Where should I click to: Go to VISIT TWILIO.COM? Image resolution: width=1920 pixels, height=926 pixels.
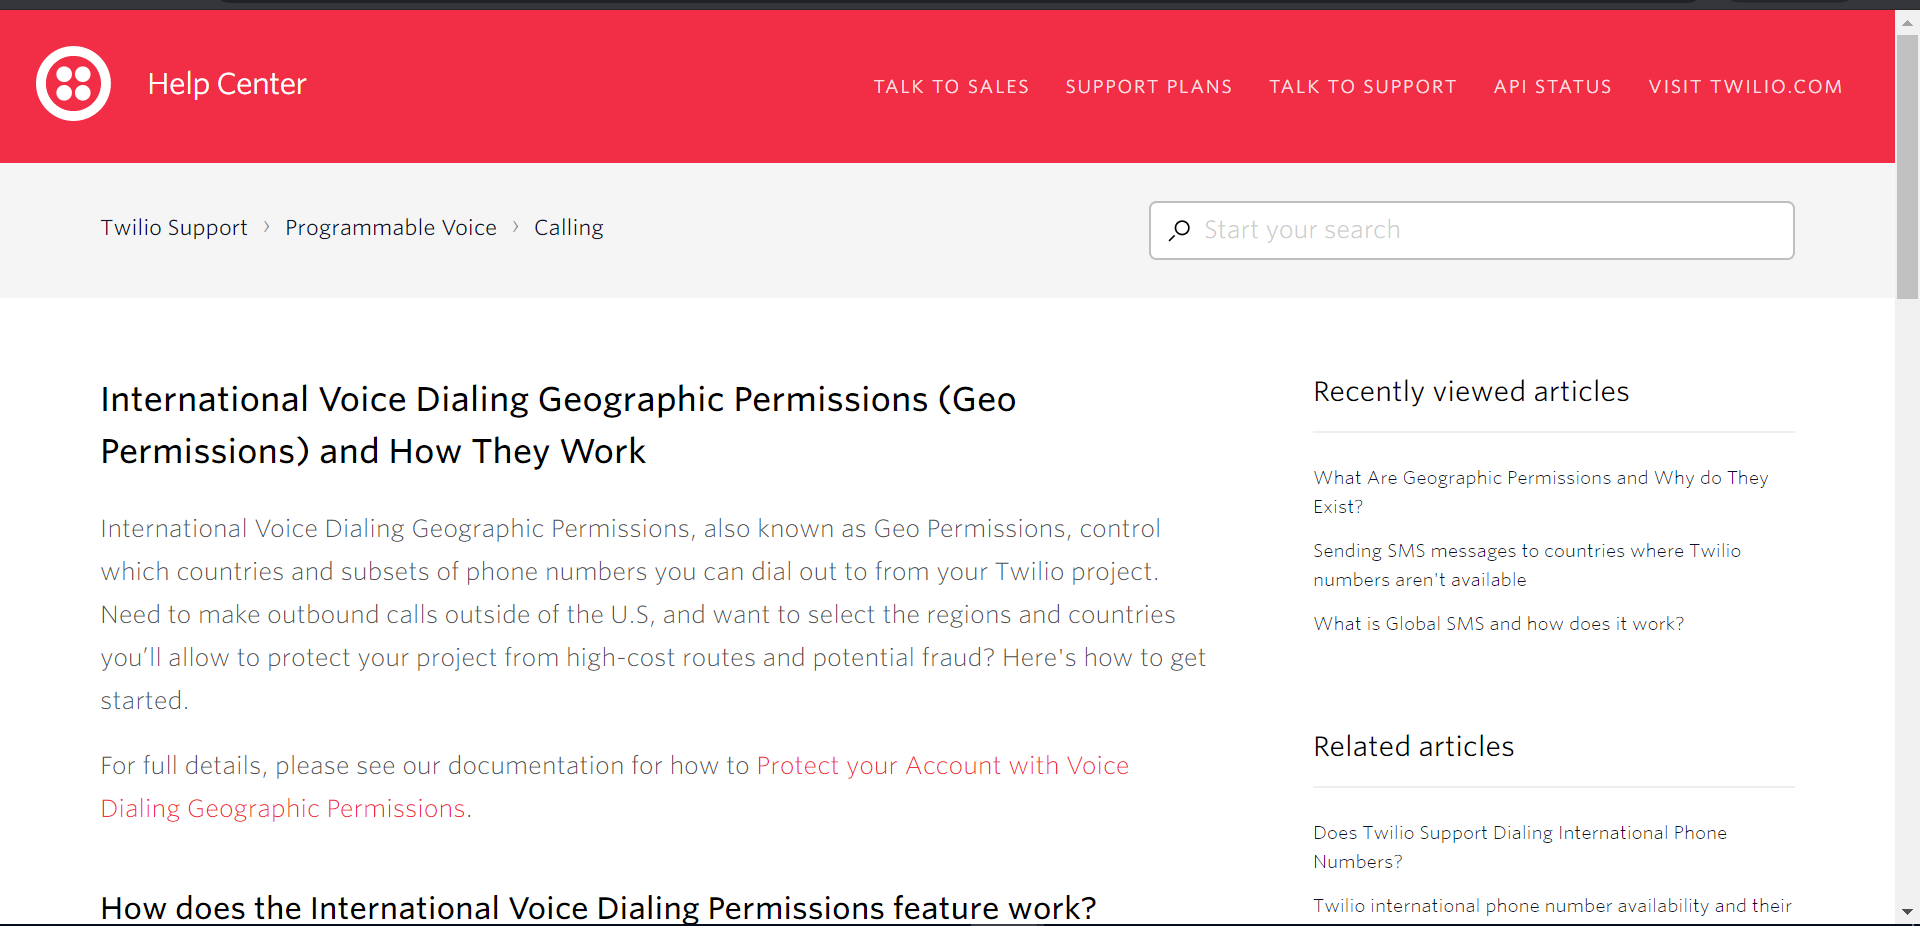[1745, 87]
